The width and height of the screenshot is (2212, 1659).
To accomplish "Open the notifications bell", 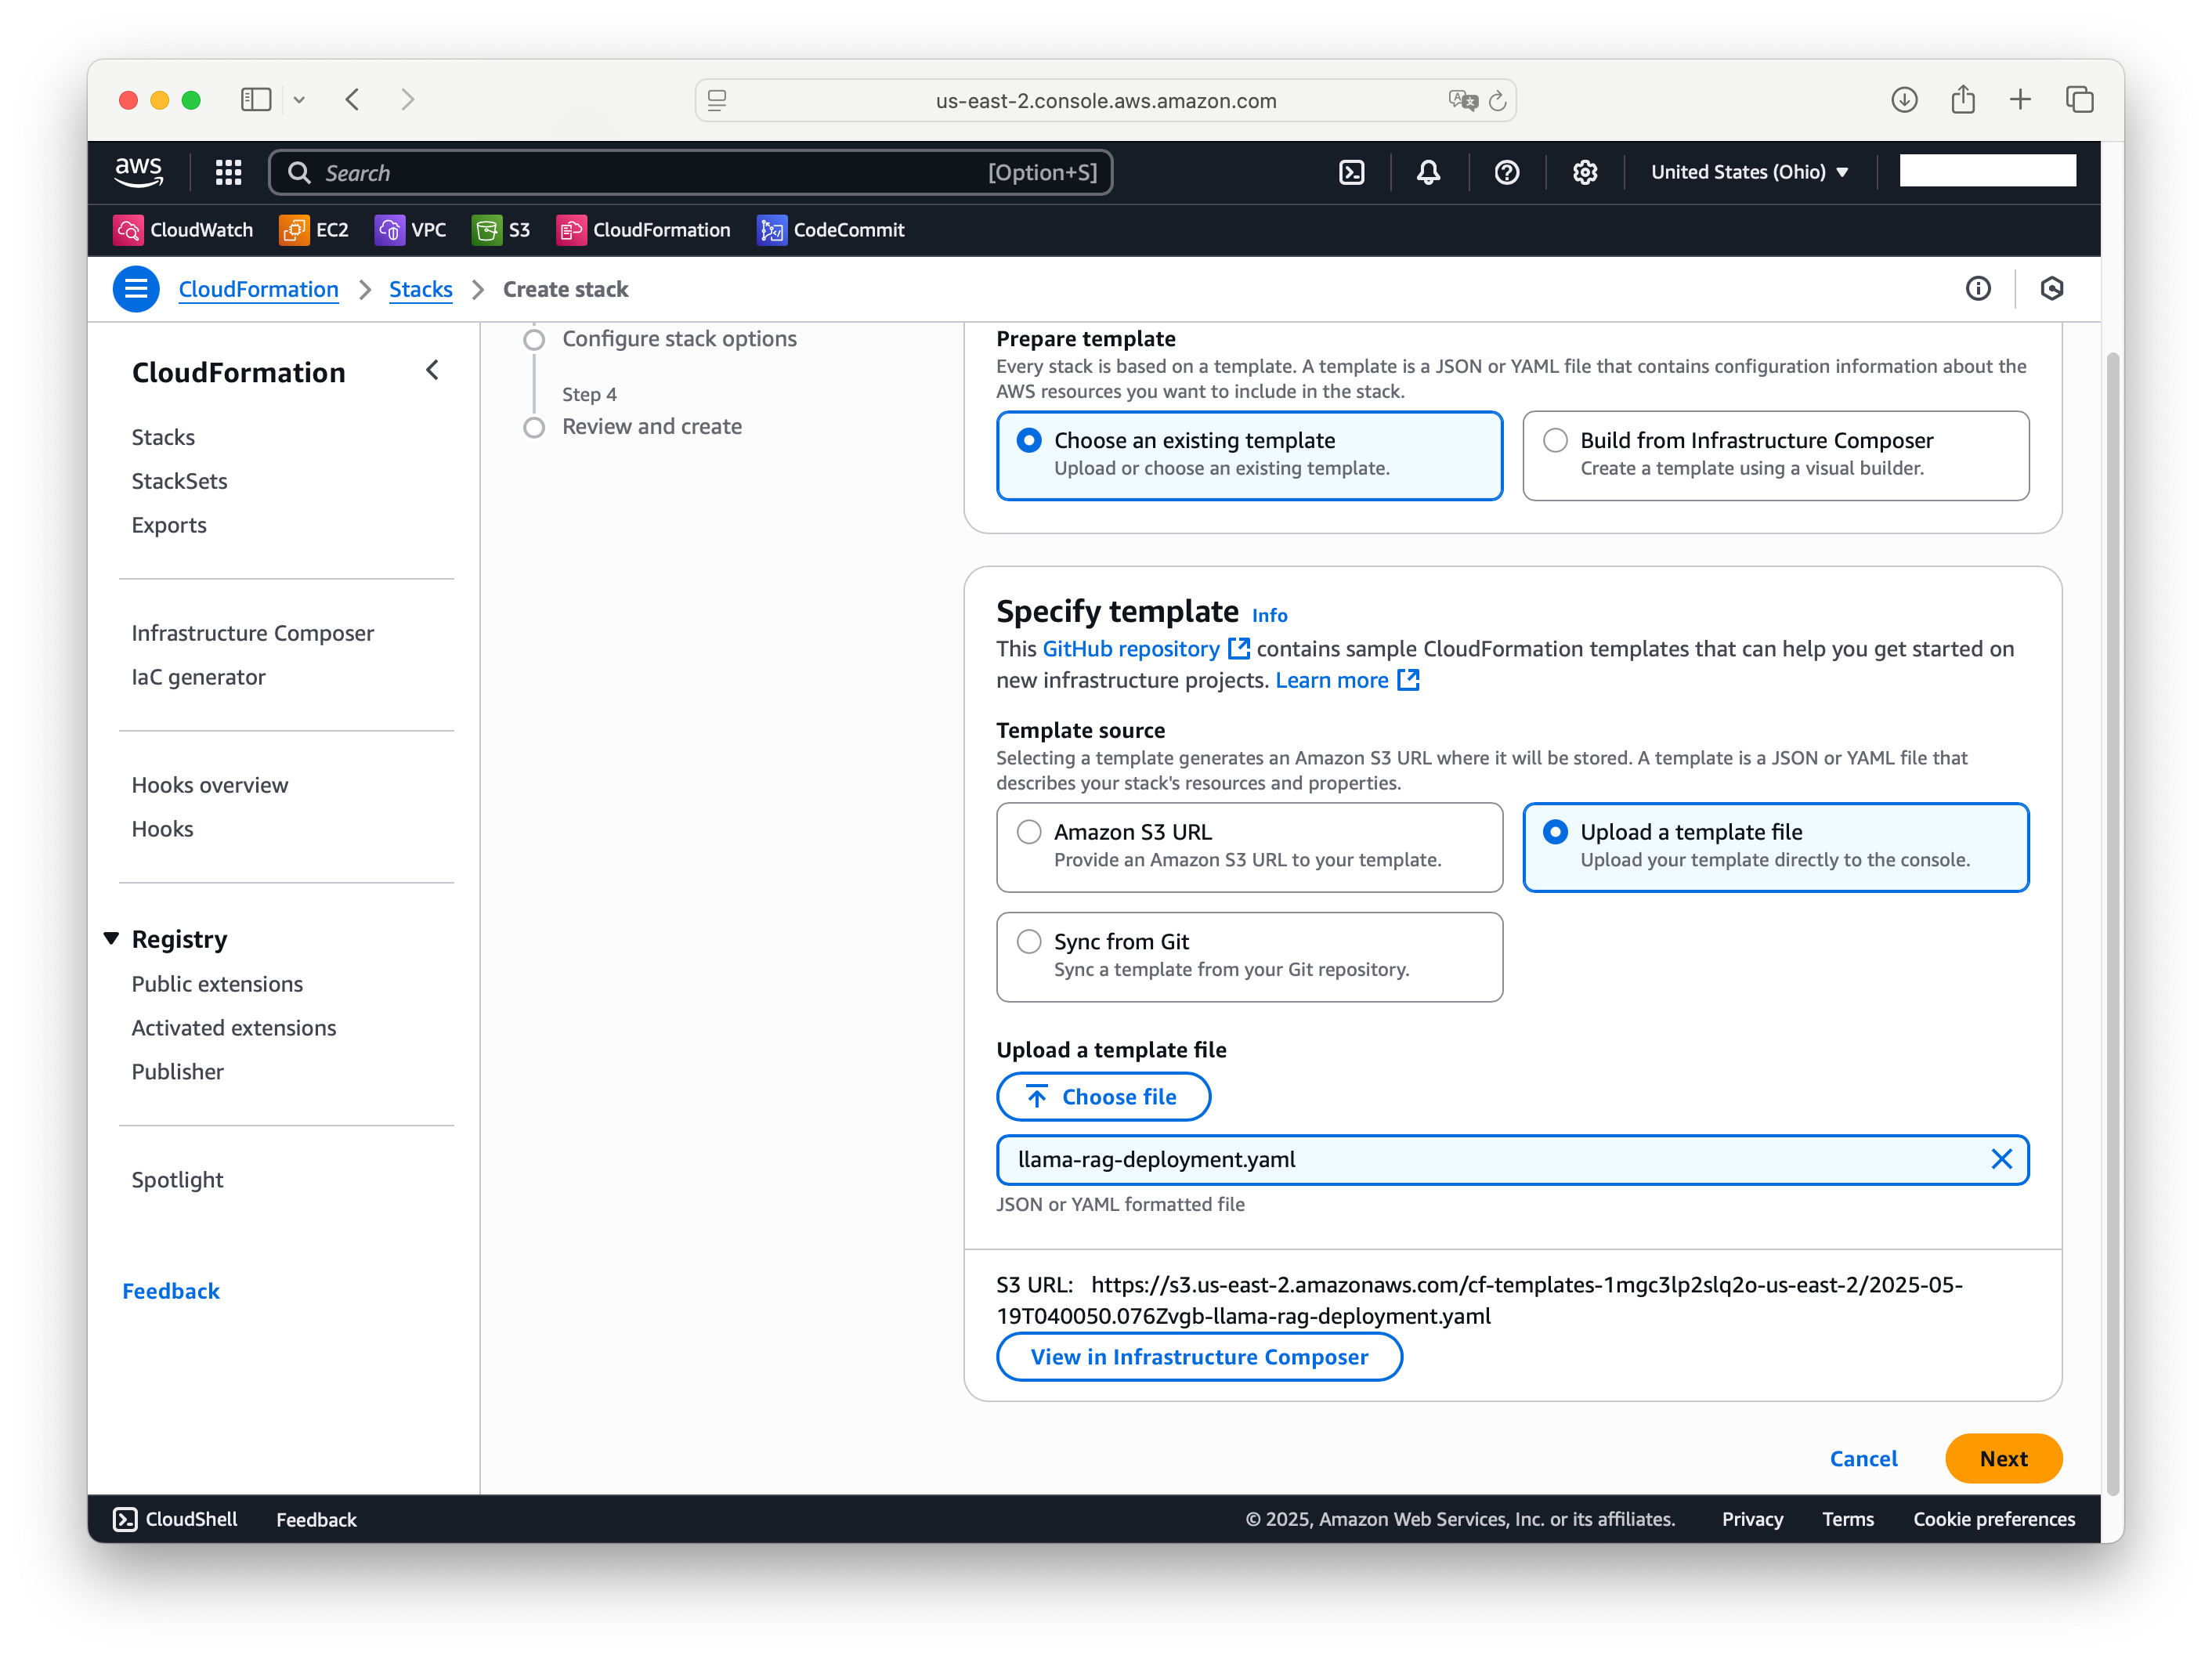I will (1428, 172).
